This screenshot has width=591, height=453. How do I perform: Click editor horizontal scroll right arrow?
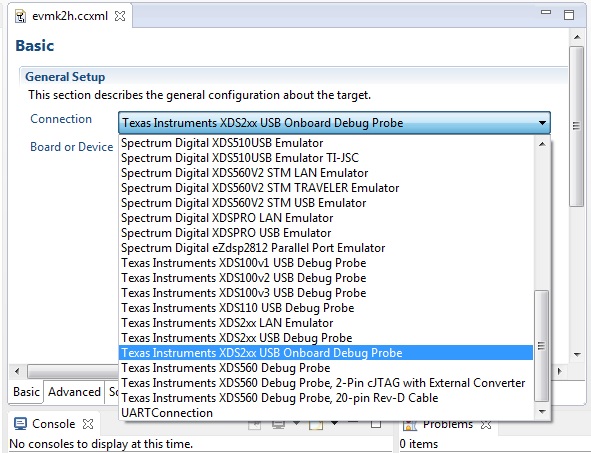pyautogui.click(x=560, y=371)
